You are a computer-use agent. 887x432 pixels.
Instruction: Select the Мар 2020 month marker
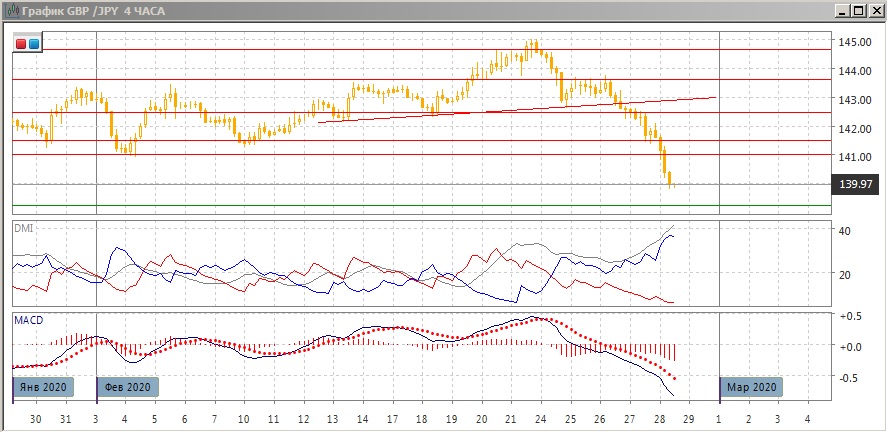(751, 387)
